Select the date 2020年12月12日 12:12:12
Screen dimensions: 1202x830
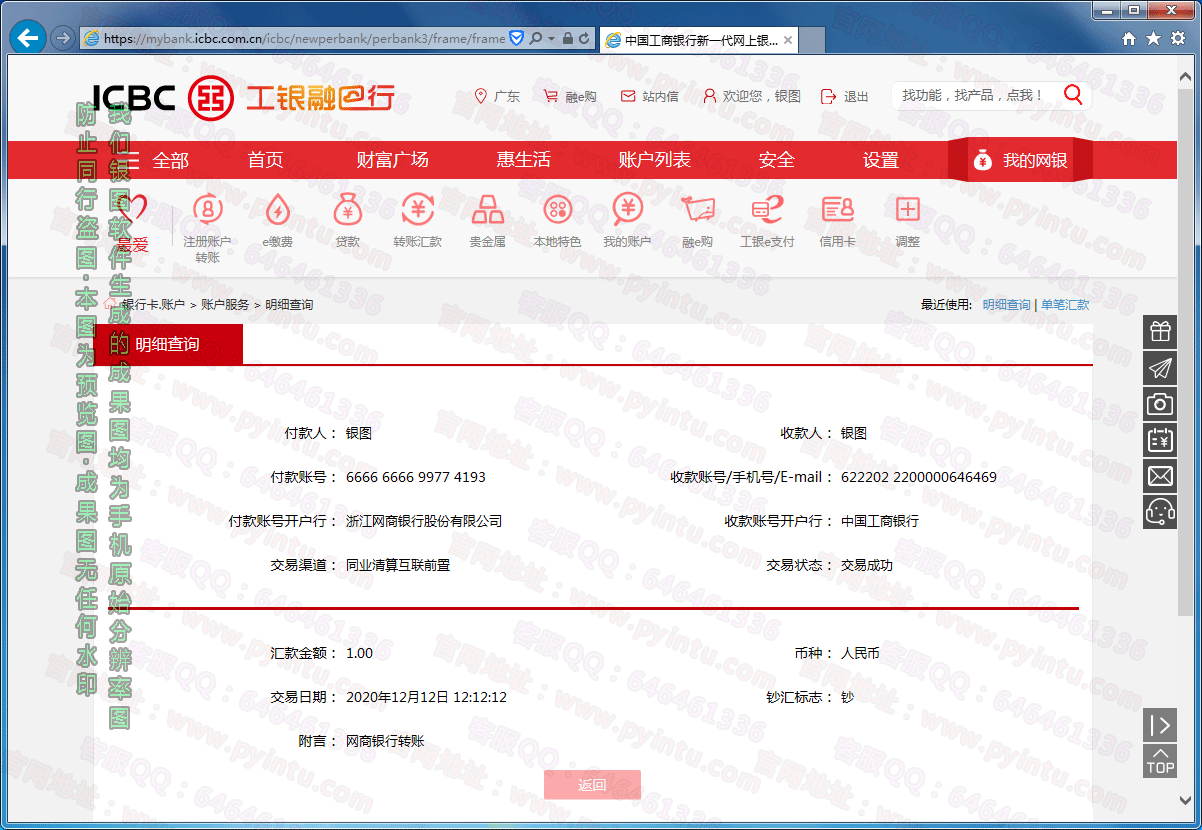tap(426, 697)
